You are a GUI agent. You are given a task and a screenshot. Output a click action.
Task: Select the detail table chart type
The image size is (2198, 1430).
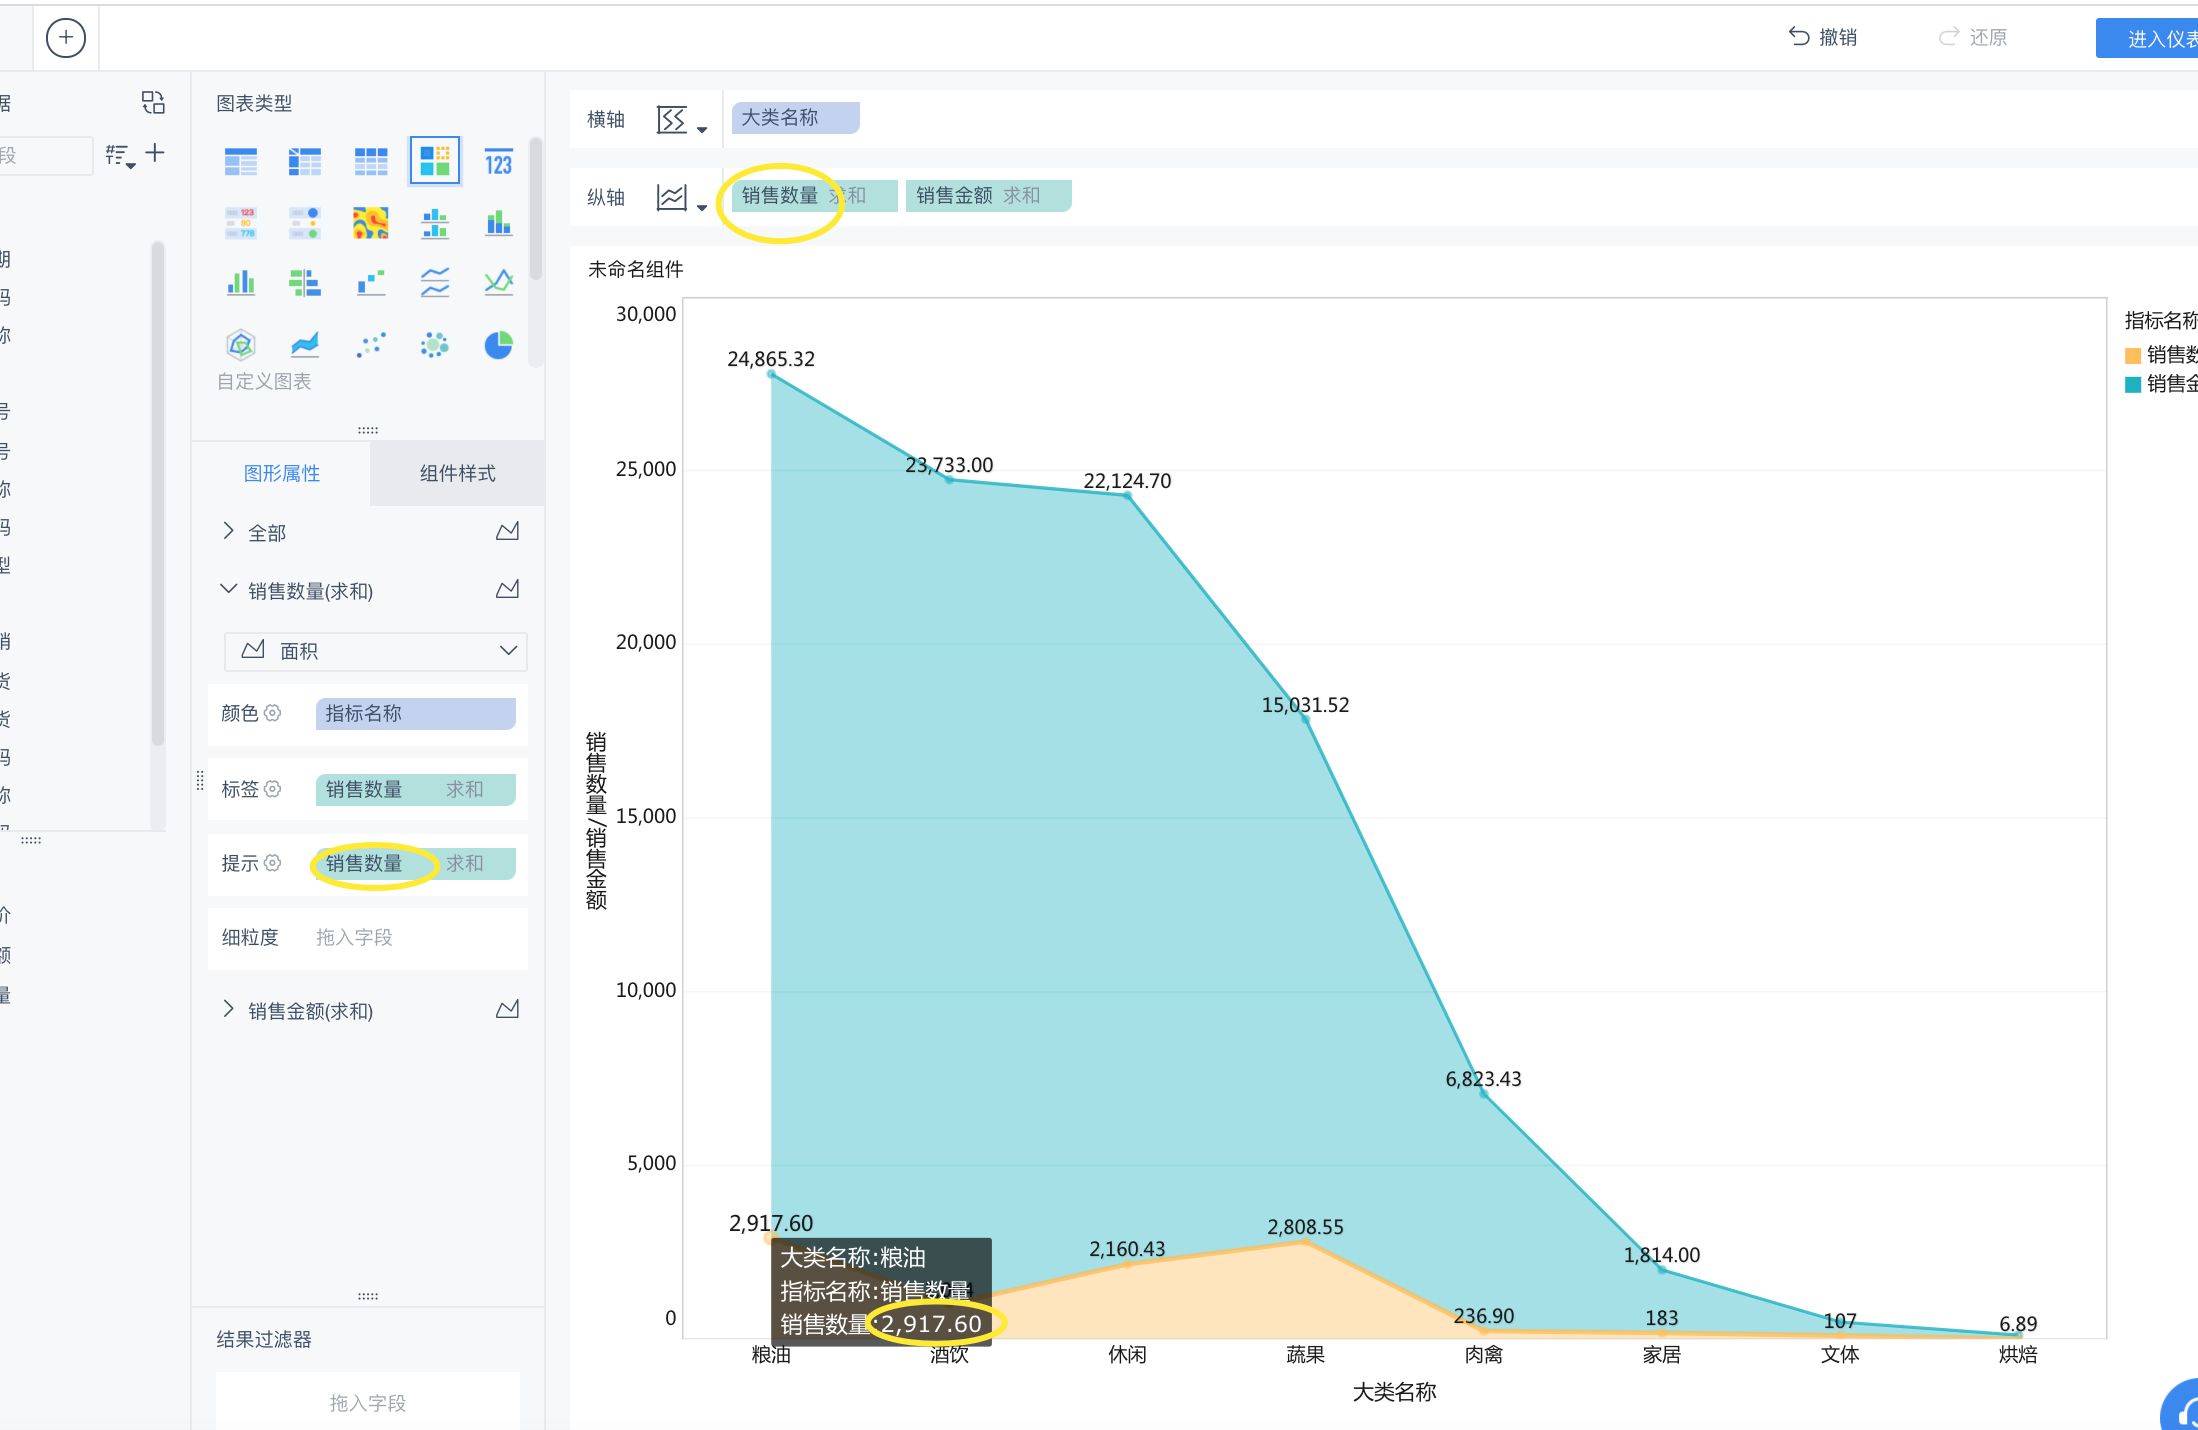pyautogui.click(x=370, y=161)
